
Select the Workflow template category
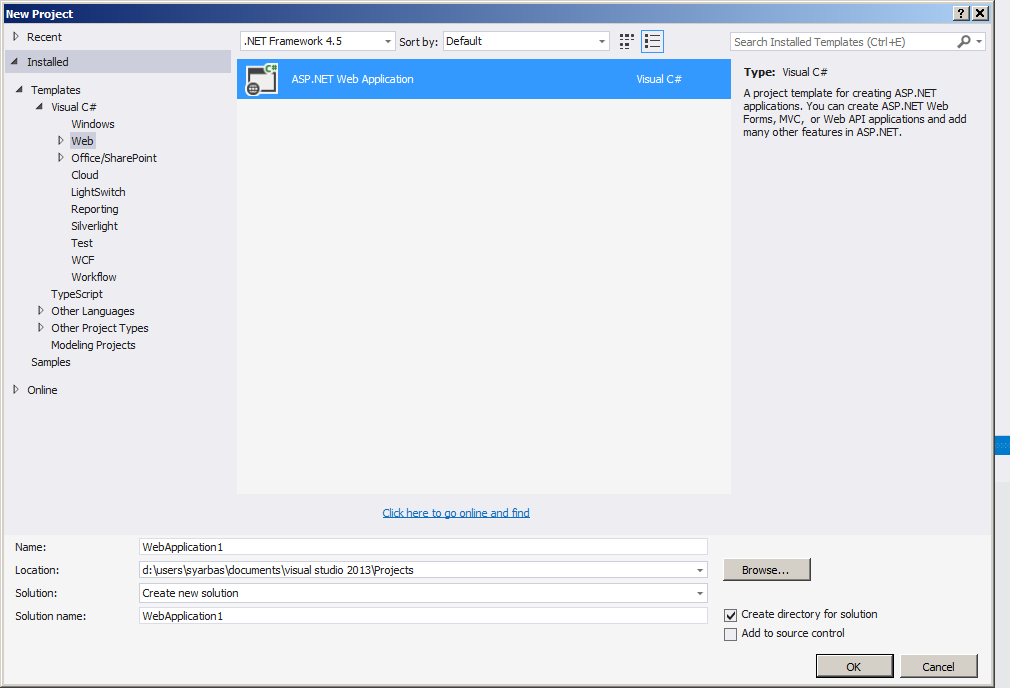[93, 277]
